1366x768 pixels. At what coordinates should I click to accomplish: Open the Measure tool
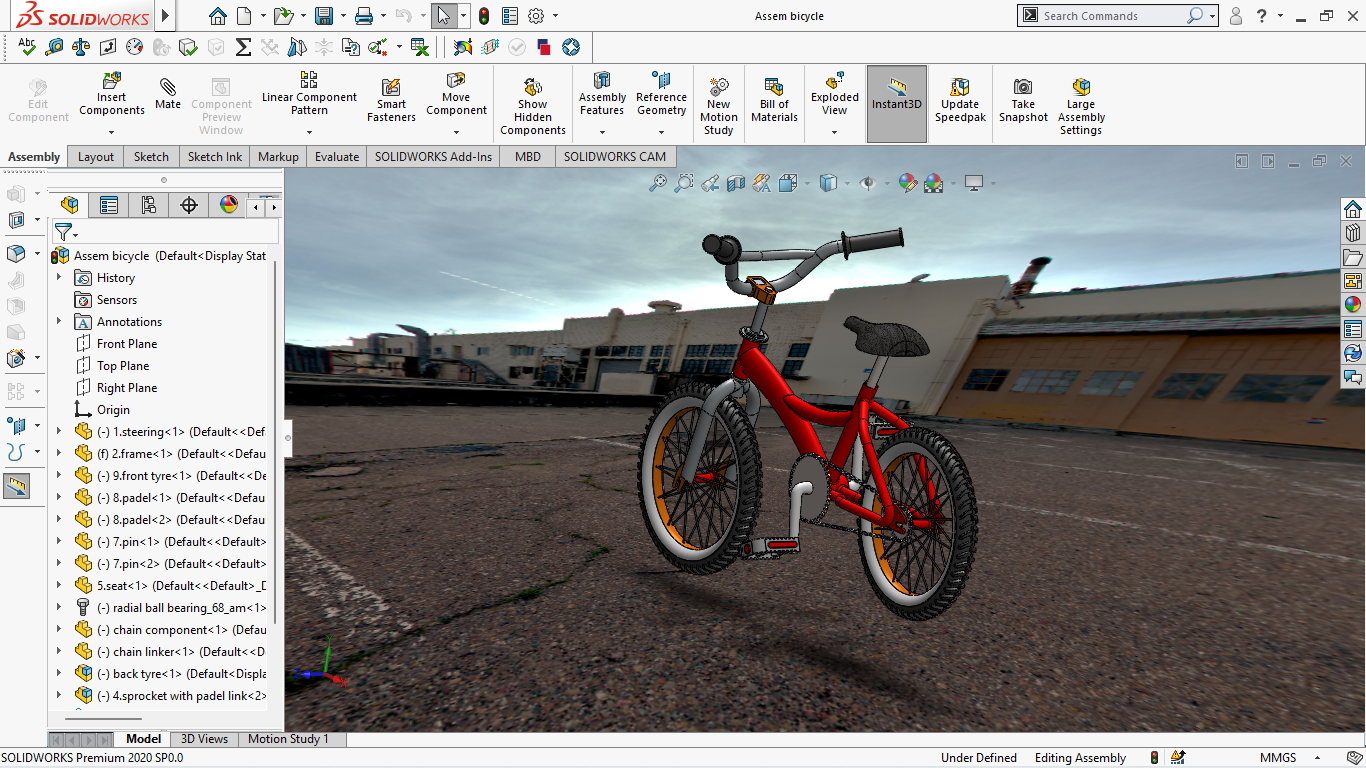tap(54, 46)
